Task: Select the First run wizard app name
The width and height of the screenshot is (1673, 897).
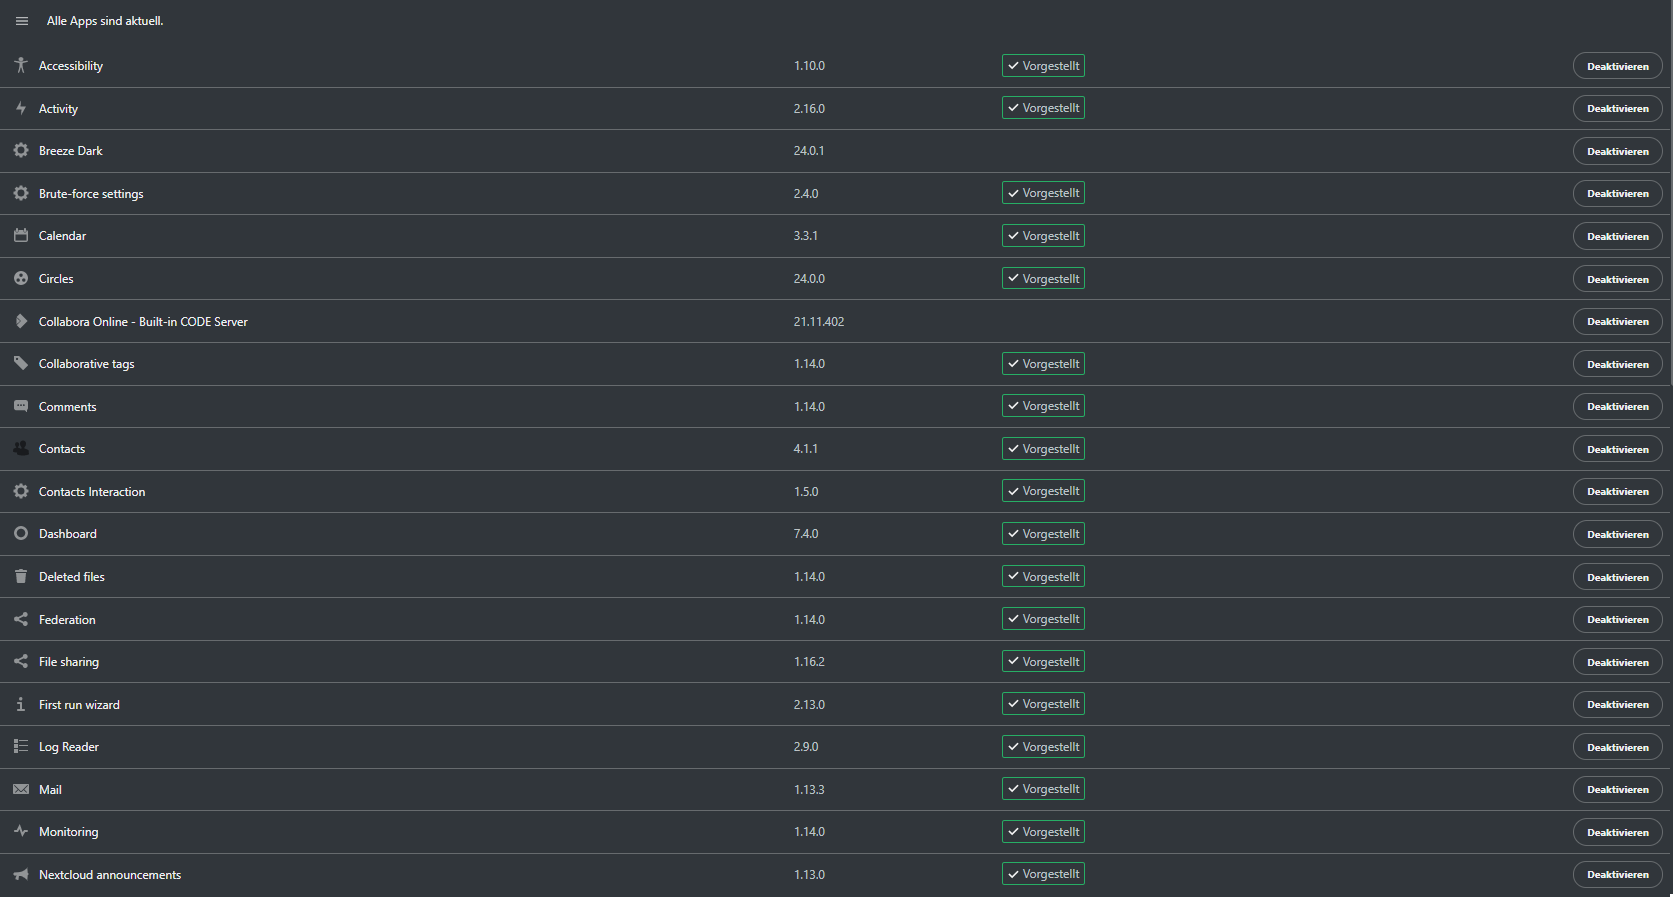Action: tap(79, 705)
